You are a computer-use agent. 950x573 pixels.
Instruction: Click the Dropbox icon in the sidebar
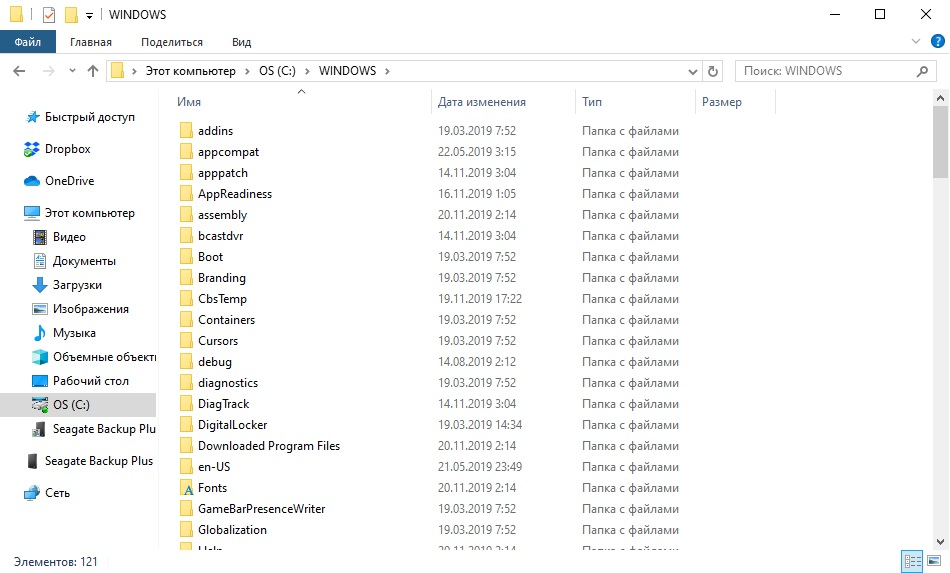click(32, 149)
